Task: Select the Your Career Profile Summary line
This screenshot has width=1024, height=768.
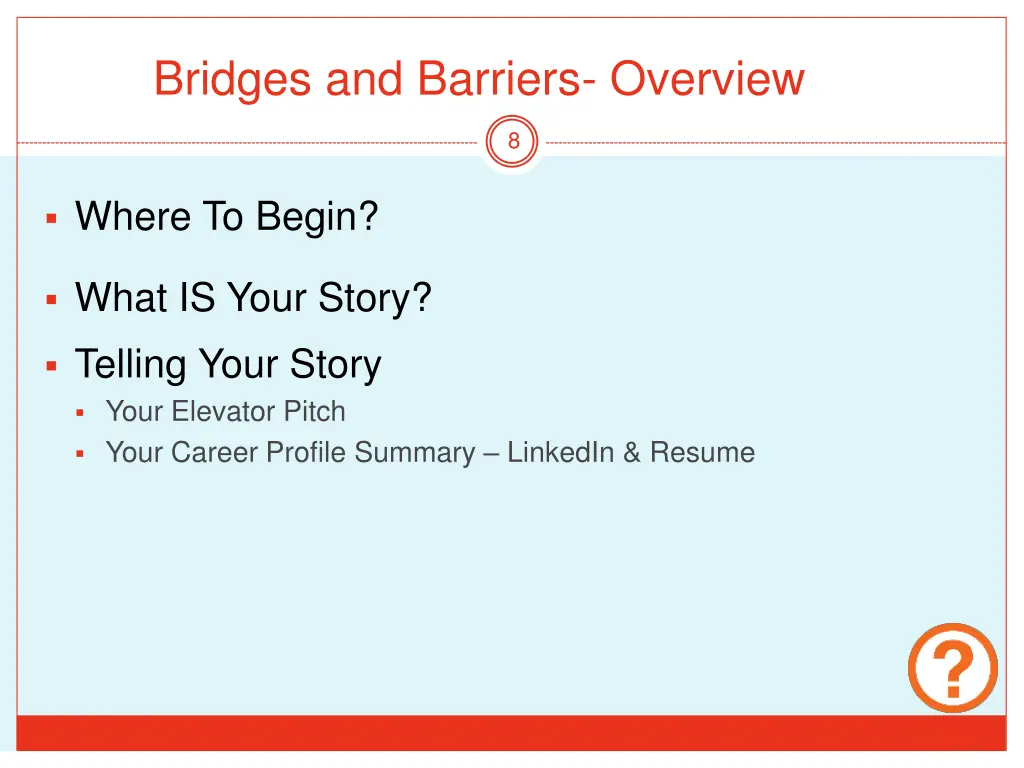Action: coord(430,453)
